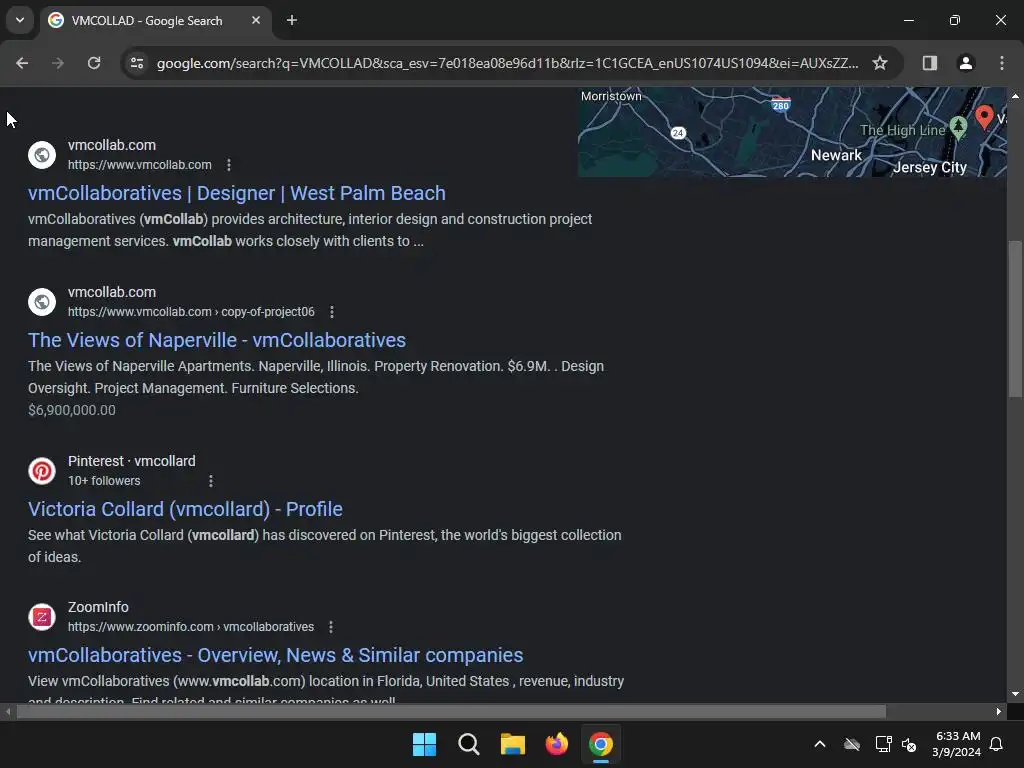Image resolution: width=1024 pixels, height=768 pixels.
Task: Open more options for Pinterest vmcollard result
Action: [210, 481]
